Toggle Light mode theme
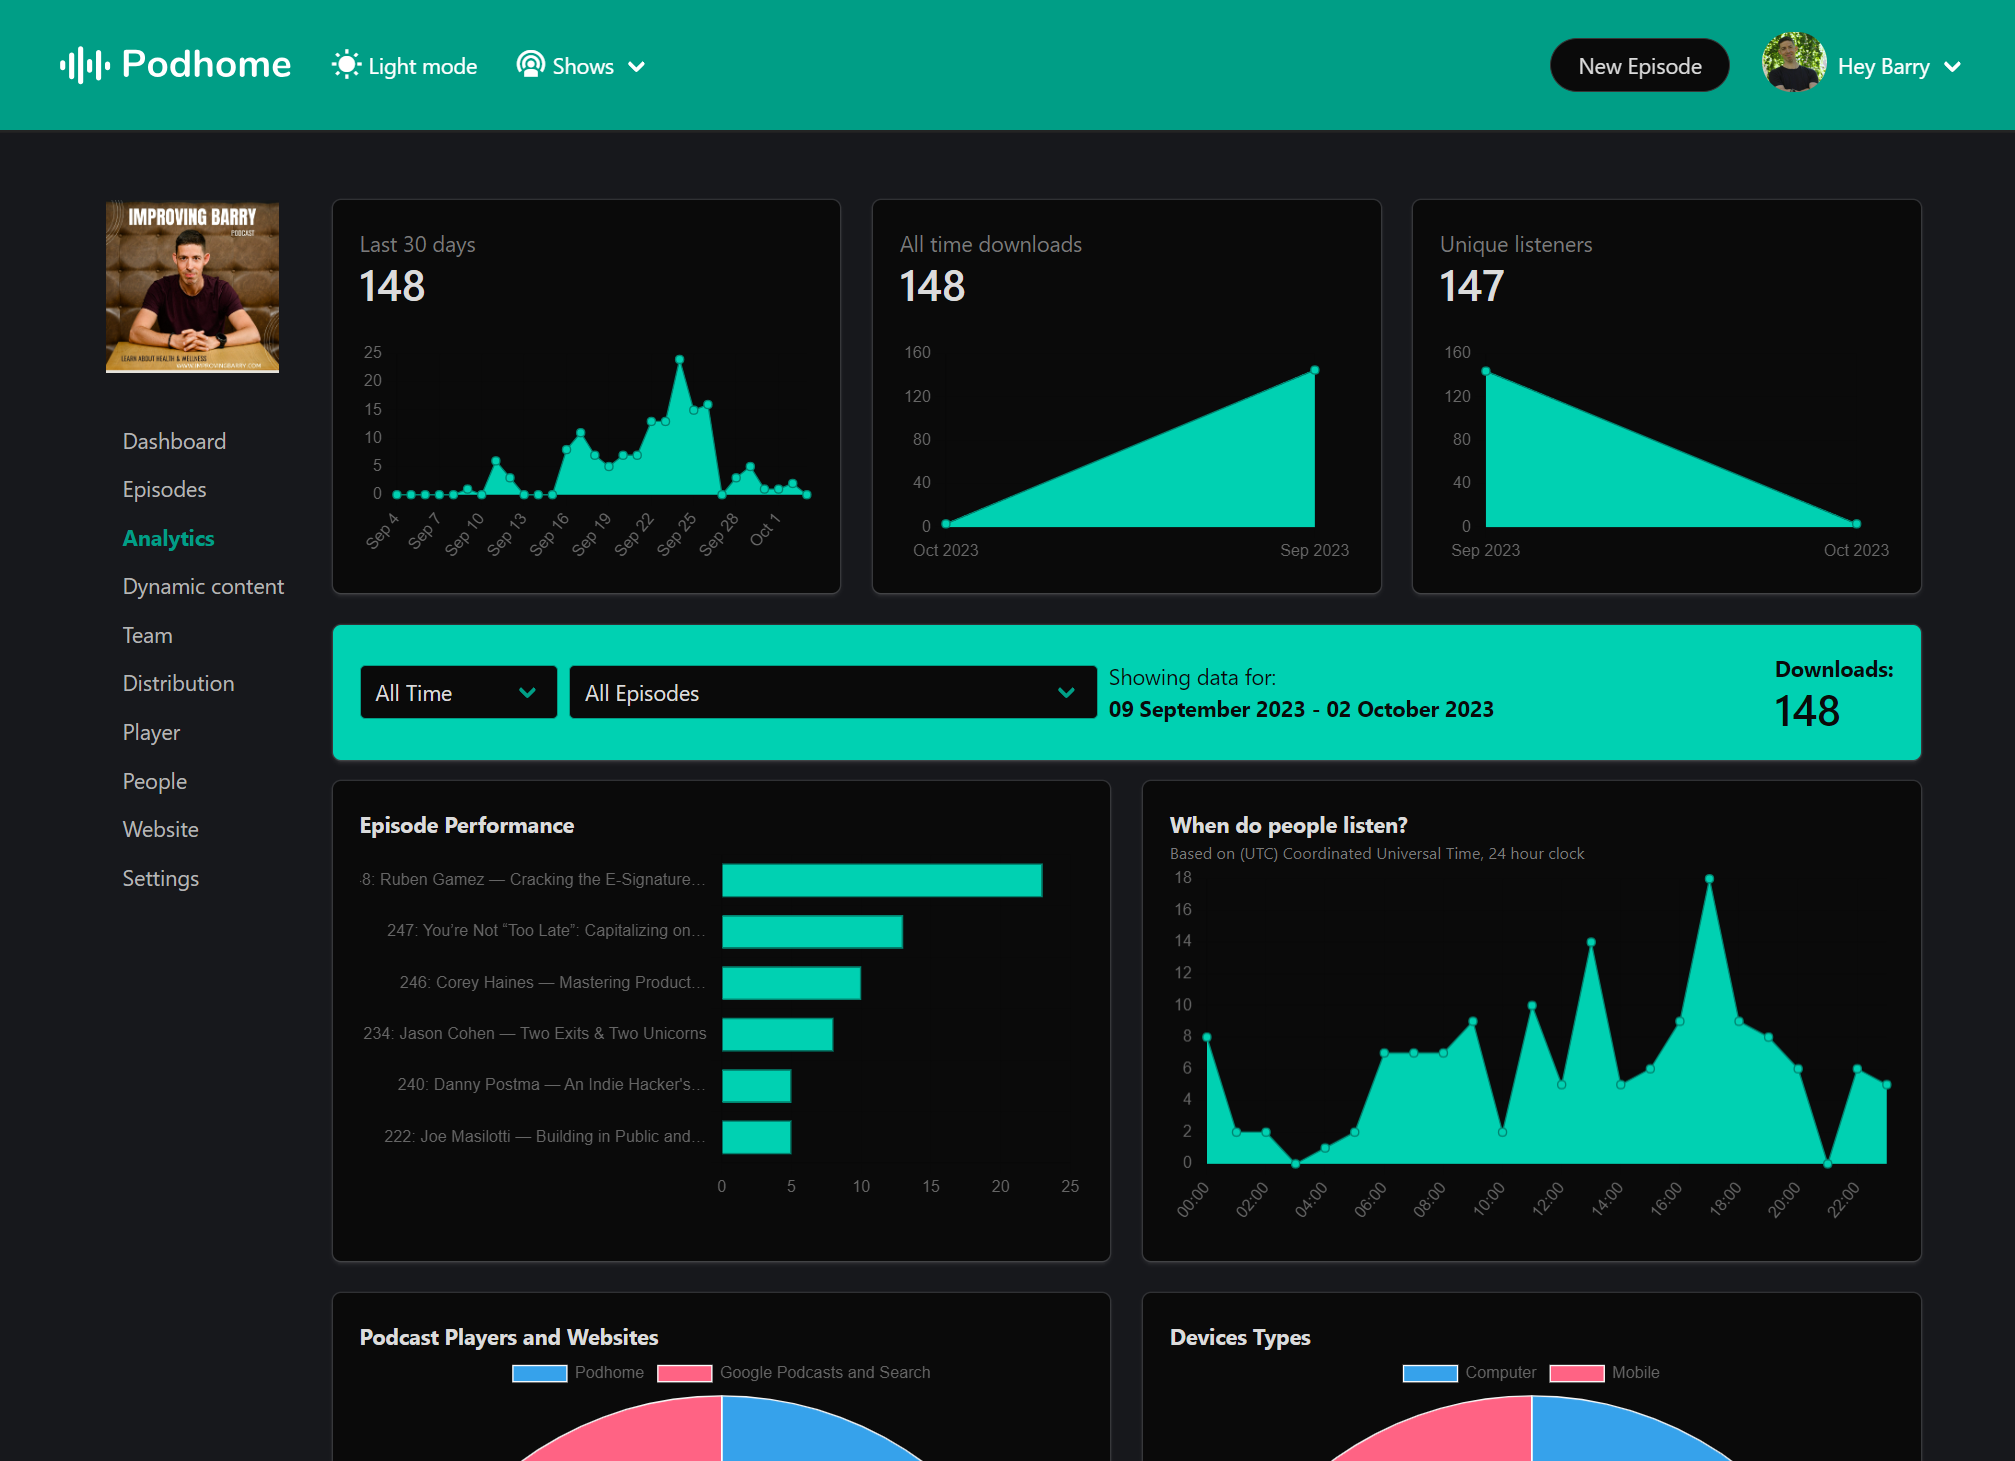 [x=422, y=67]
